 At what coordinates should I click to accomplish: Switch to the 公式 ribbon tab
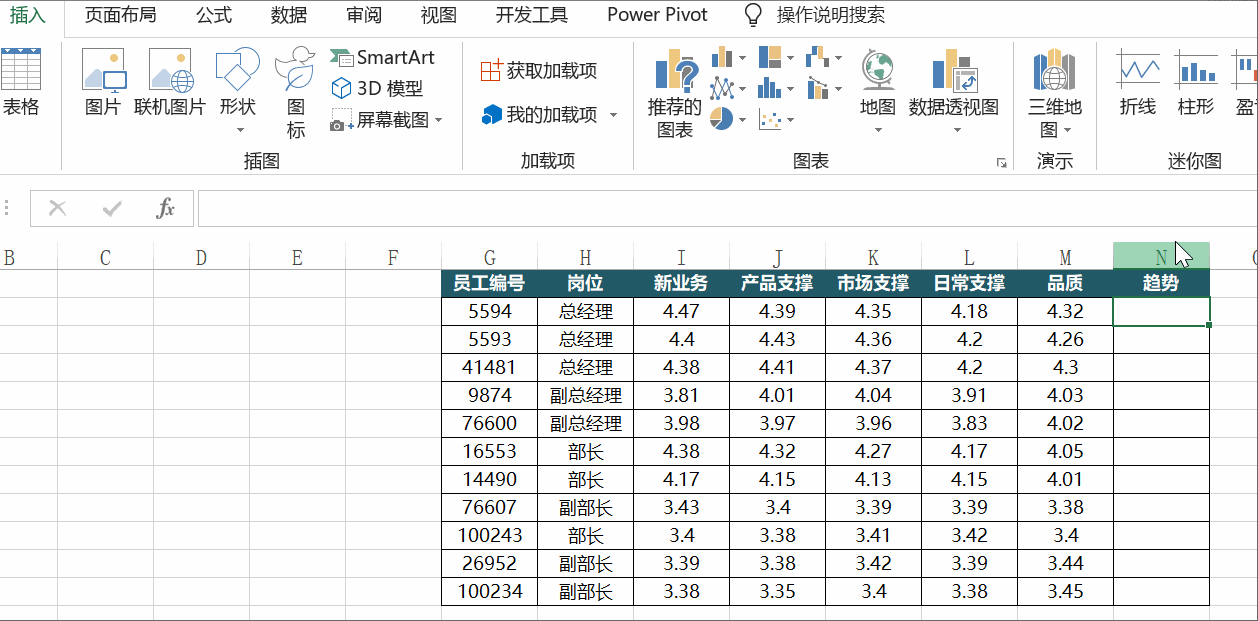[213, 15]
